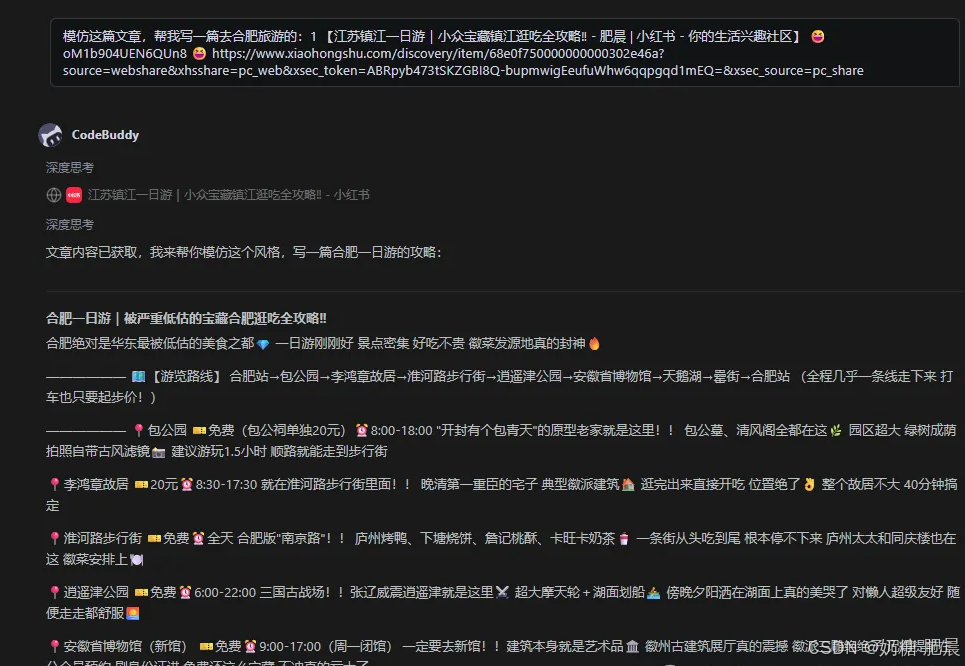Click the alarm clock icon before 6:00-22:00

(185, 593)
